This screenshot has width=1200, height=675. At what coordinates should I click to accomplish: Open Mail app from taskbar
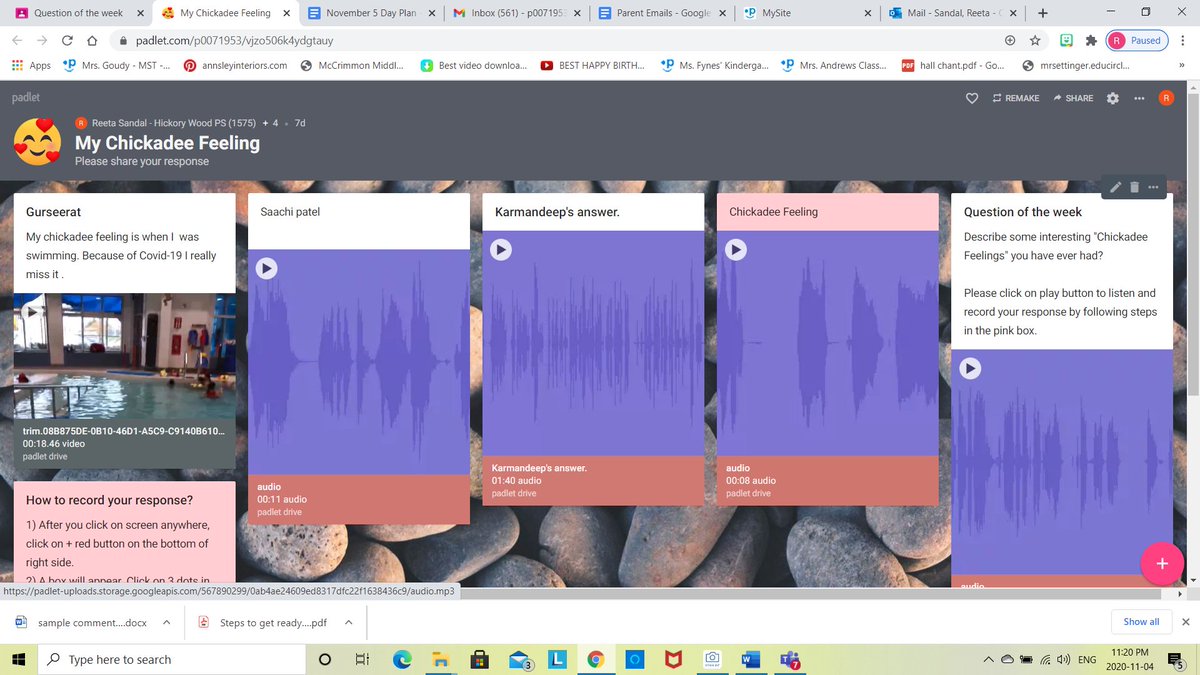520,660
